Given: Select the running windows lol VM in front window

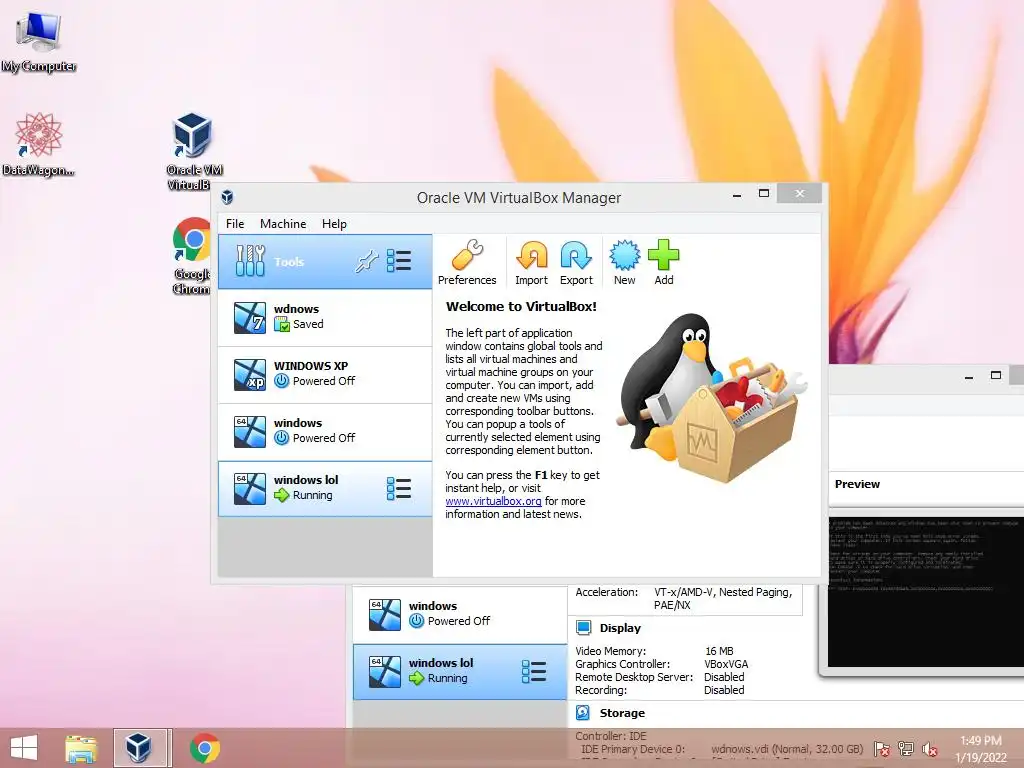Looking at the screenshot, I should pyautogui.click(x=325, y=488).
